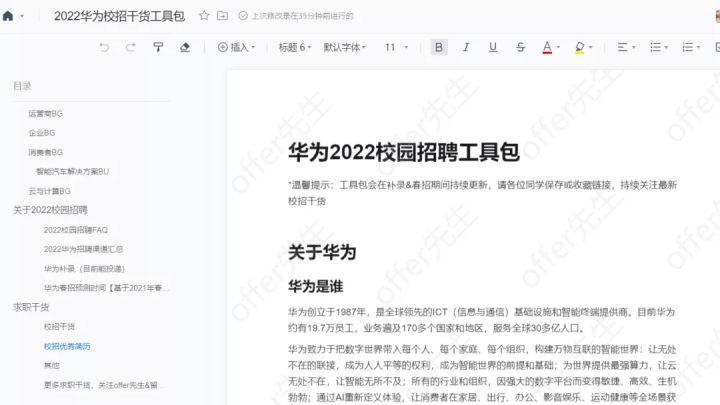This screenshot has height=405, width=720.
Task: Jump to 求职干货 section
Action: (x=31, y=307)
